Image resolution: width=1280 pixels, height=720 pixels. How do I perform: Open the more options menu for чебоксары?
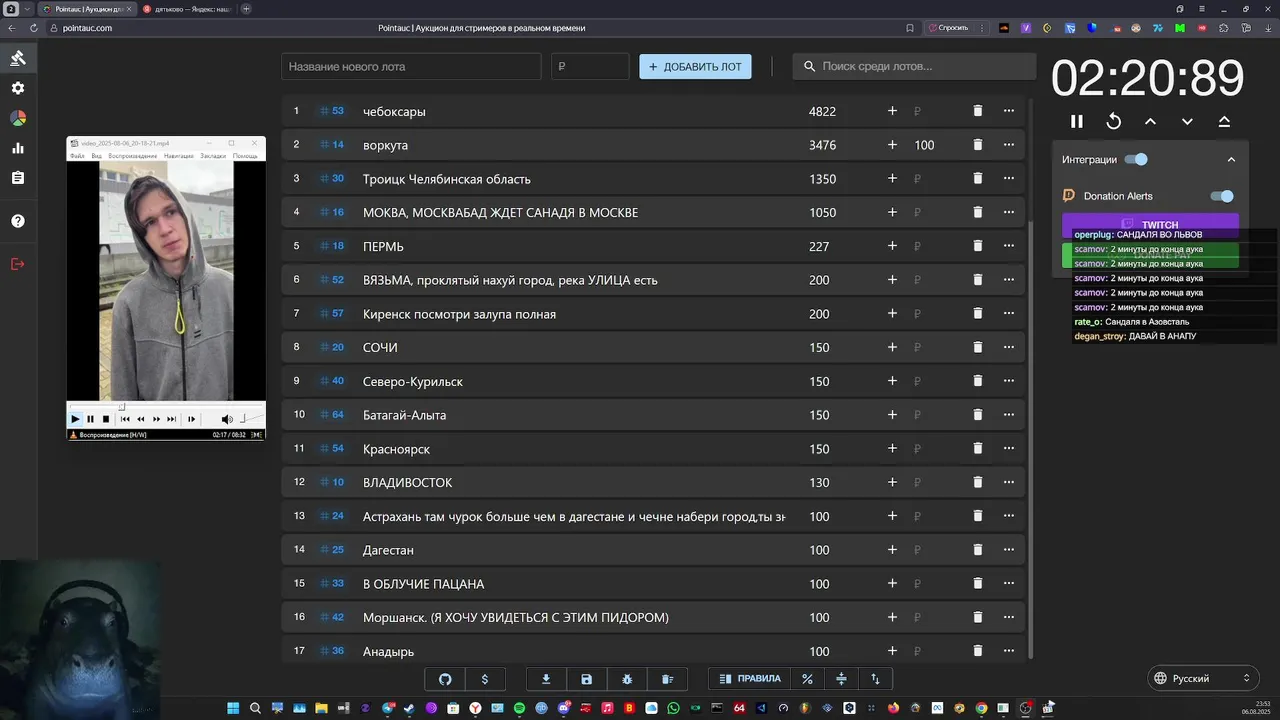tap(1008, 111)
